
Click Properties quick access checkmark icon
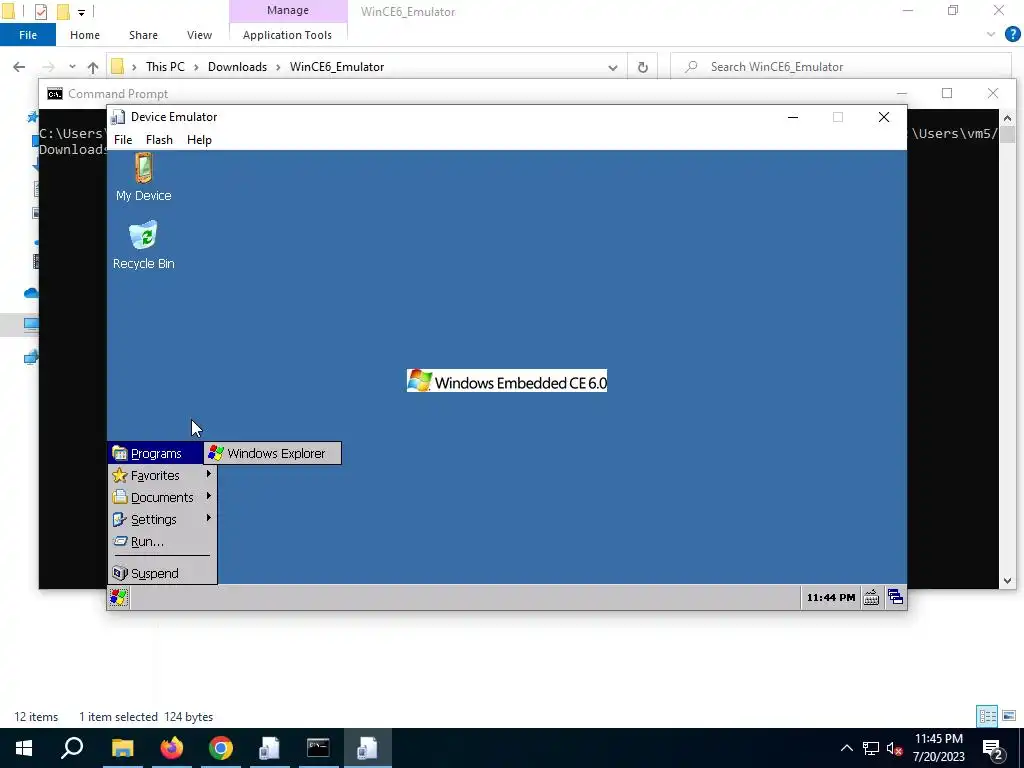(x=40, y=11)
